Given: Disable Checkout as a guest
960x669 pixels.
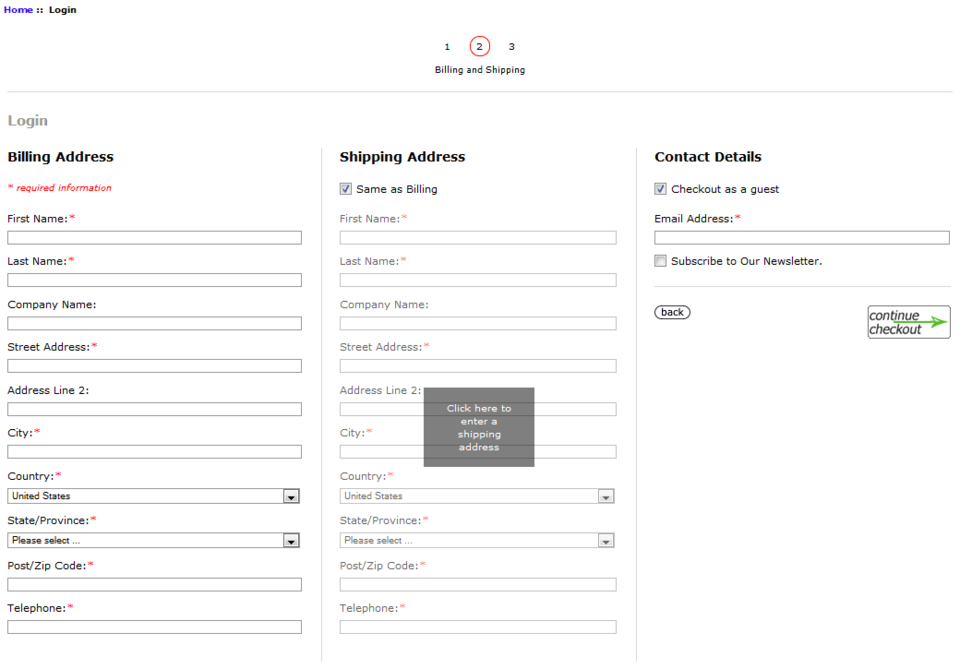Looking at the screenshot, I should (660, 188).
